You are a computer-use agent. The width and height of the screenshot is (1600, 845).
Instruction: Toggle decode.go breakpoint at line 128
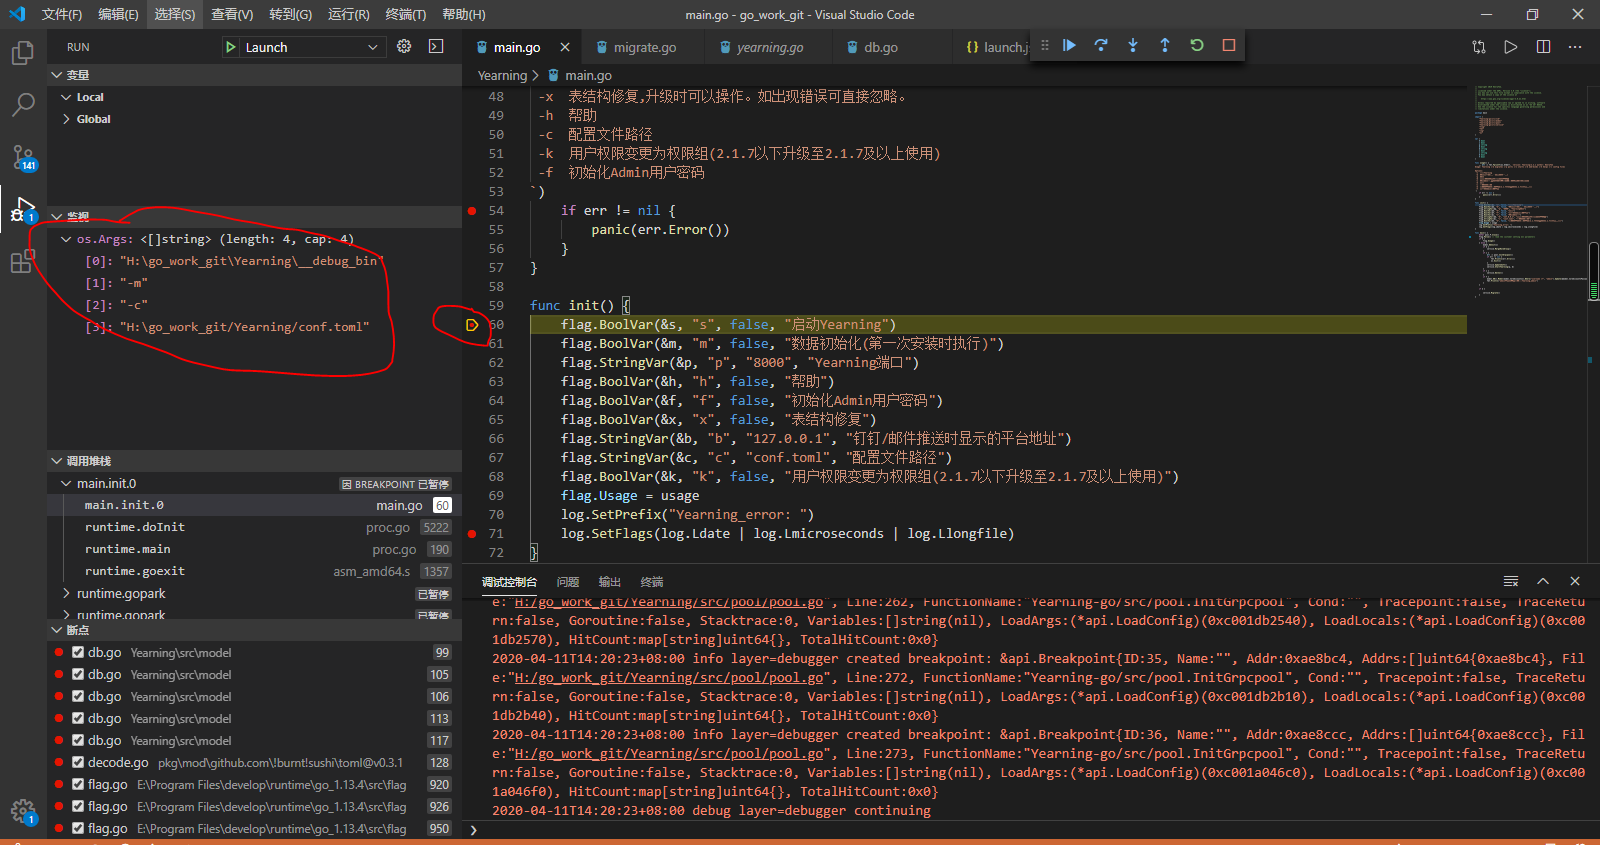78,762
